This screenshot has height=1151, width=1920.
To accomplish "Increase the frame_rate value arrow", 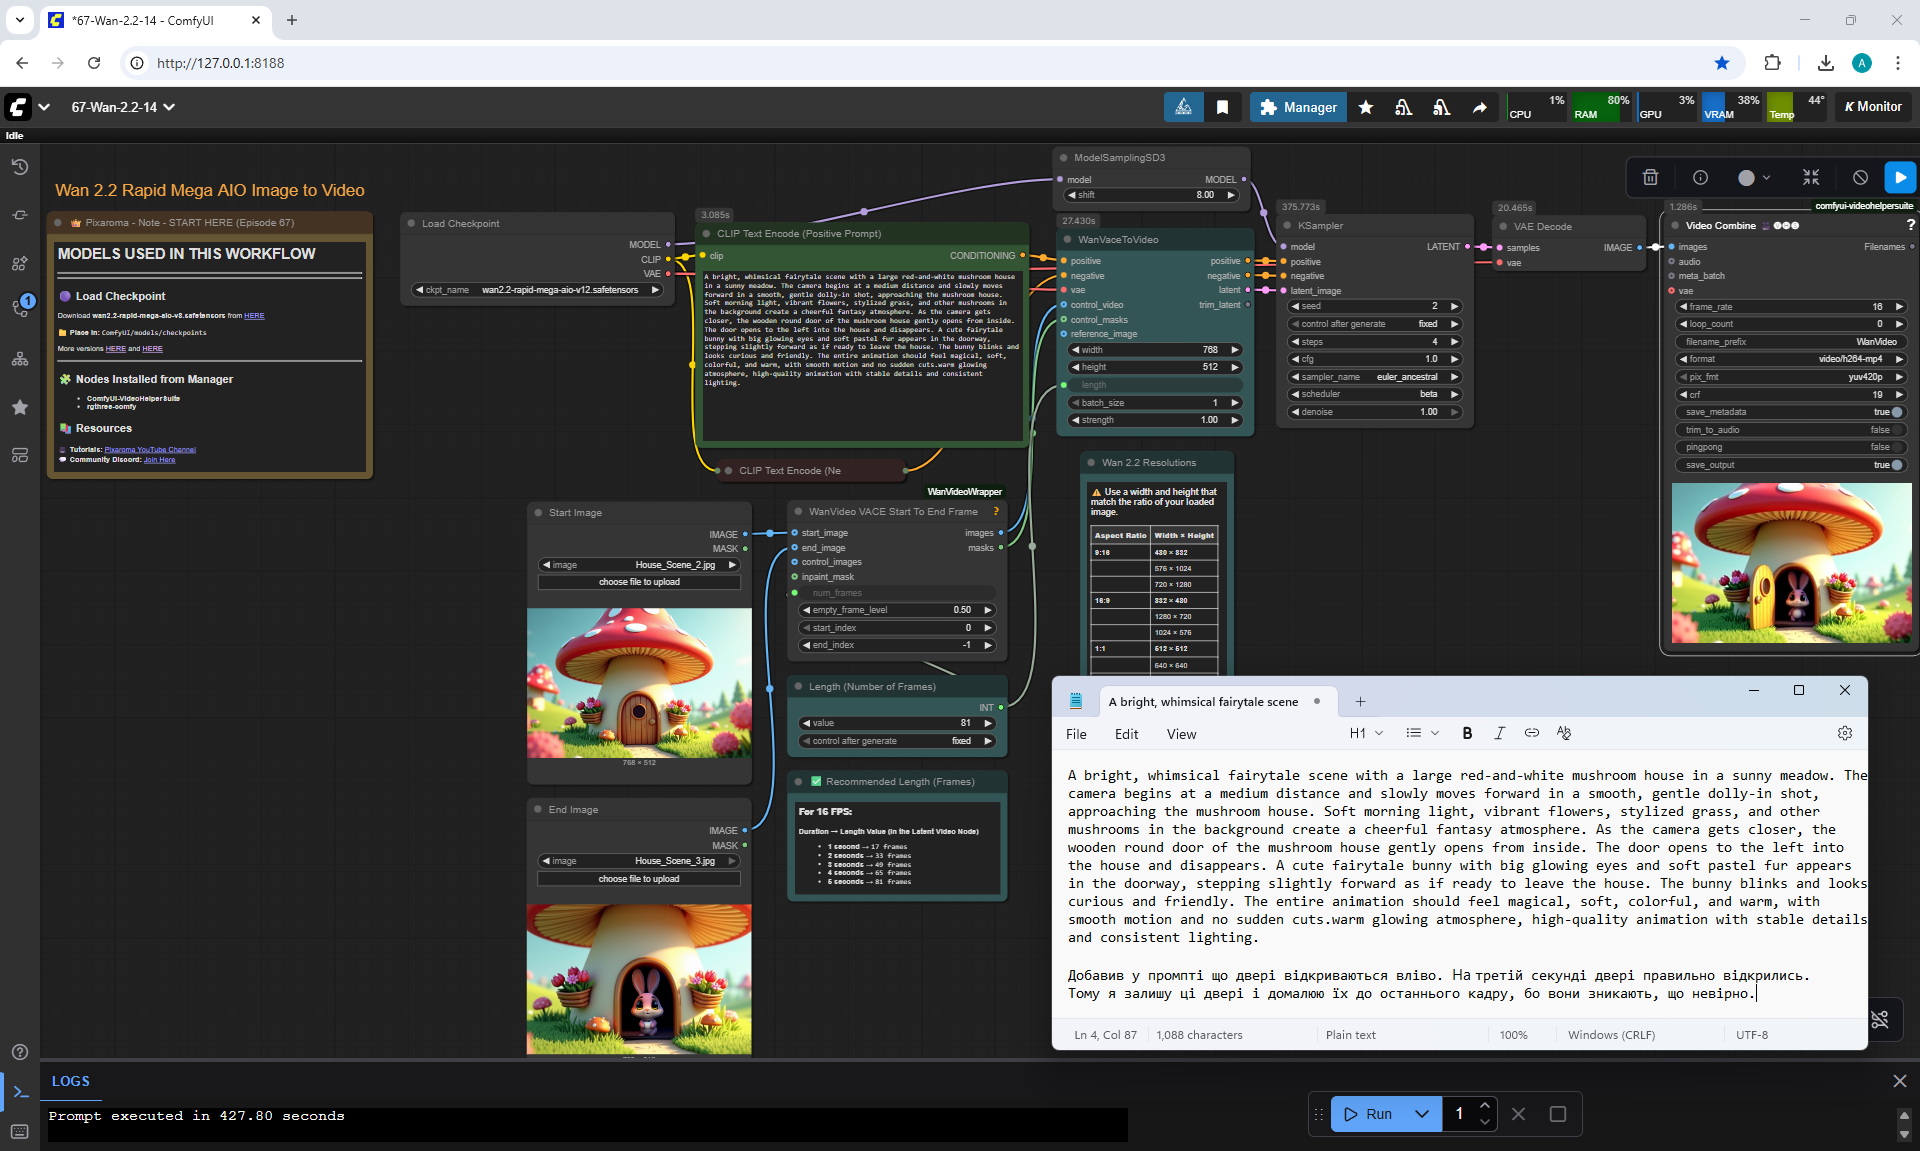I will click(x=1899, y=307).
